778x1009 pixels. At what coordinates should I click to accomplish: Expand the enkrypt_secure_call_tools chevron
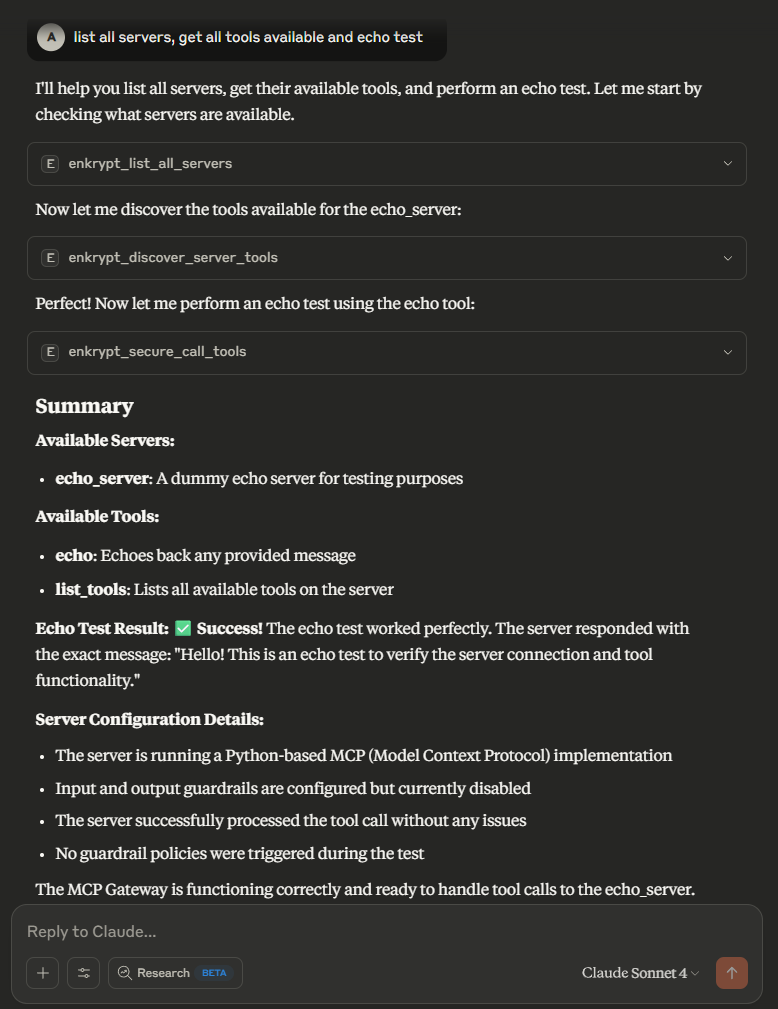coord(728,352)
